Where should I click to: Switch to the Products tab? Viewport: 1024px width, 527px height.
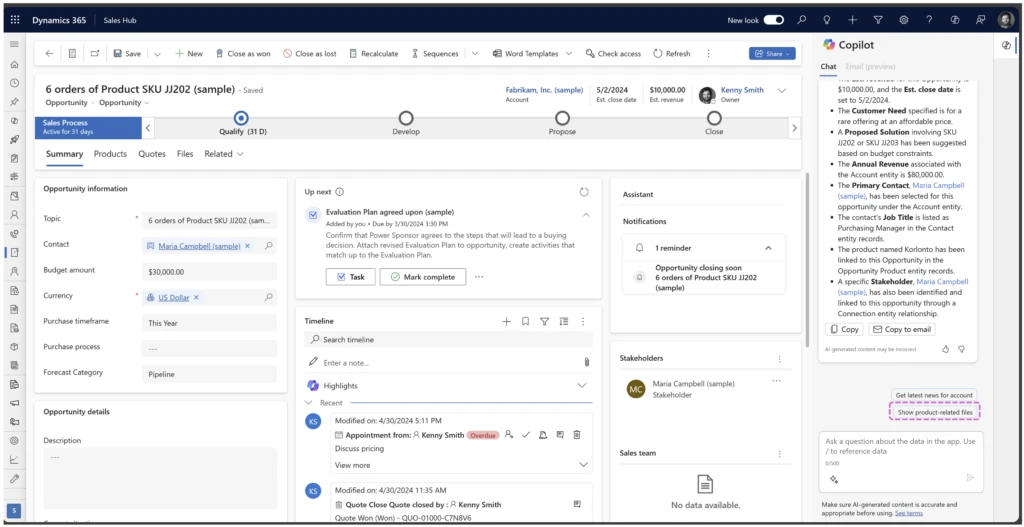(x=110, y=154)
